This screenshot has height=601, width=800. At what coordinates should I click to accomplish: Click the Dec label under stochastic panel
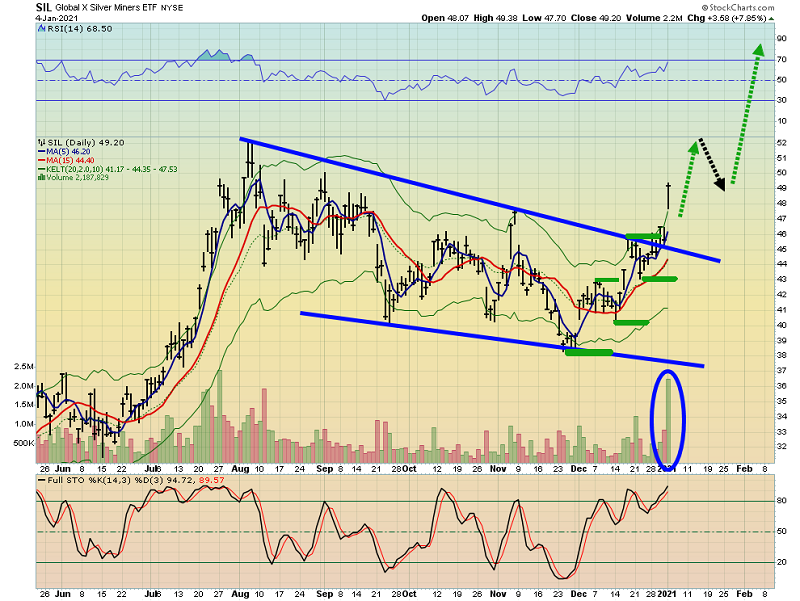point(579,594)
